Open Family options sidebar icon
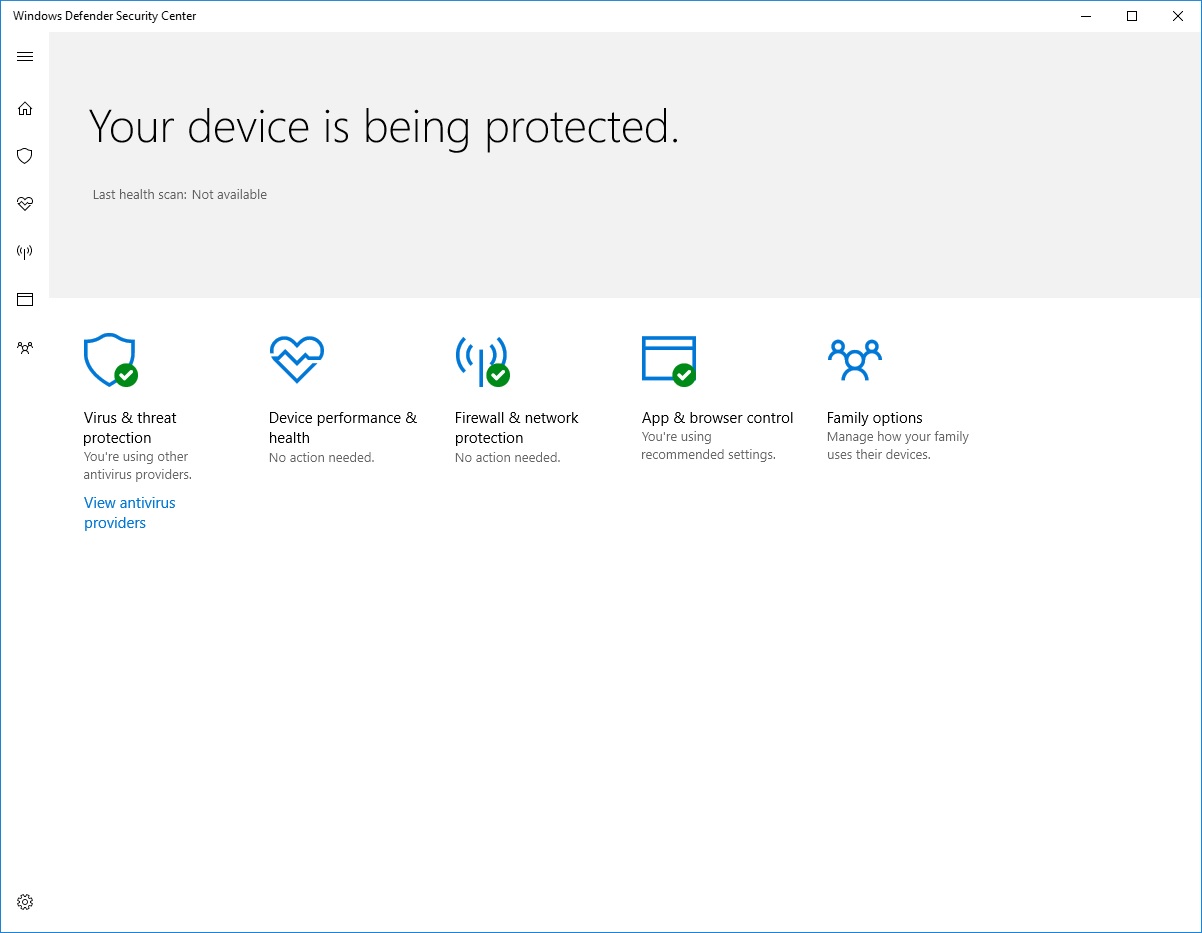Viewport: 1202px width, 933px height. [x=25, y=348]
